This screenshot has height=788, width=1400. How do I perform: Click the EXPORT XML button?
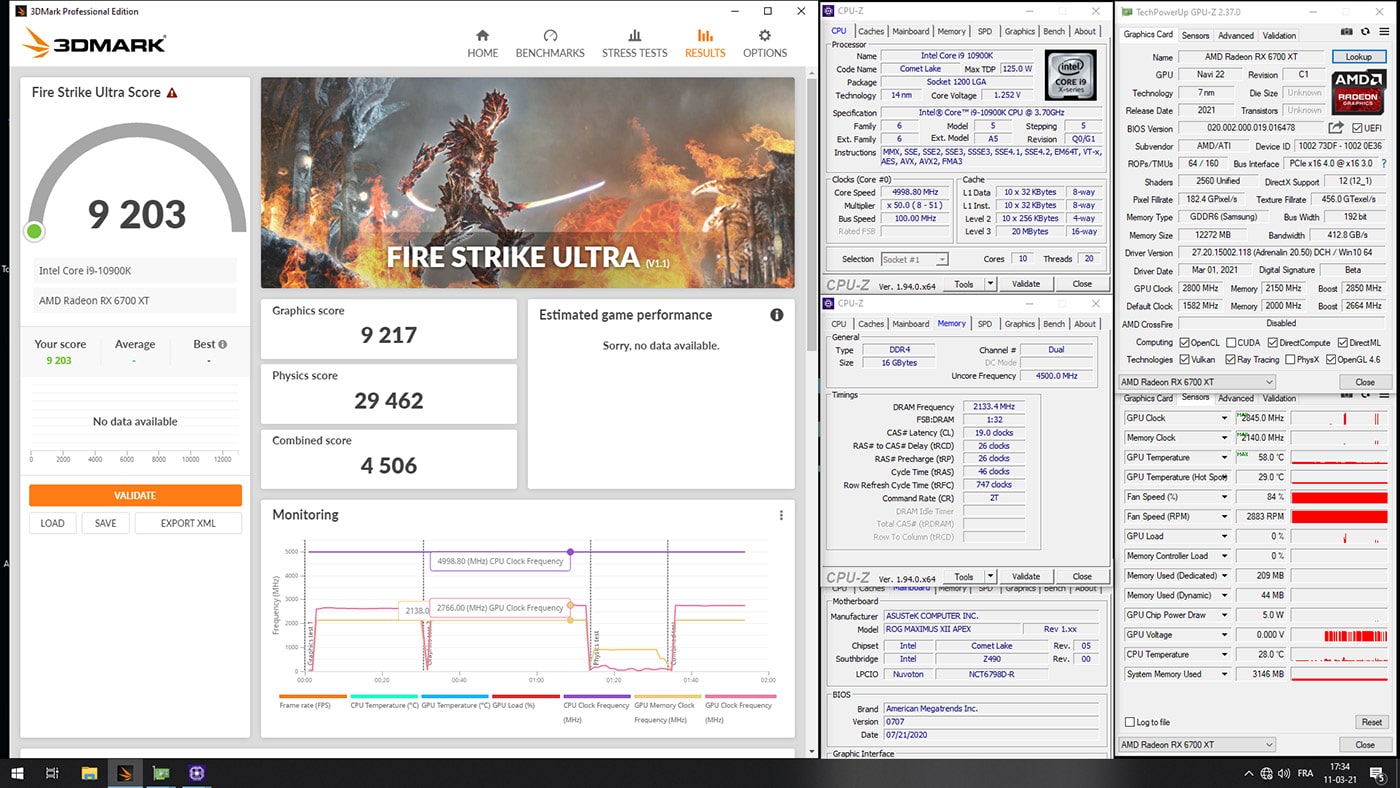tap(188, 523)
